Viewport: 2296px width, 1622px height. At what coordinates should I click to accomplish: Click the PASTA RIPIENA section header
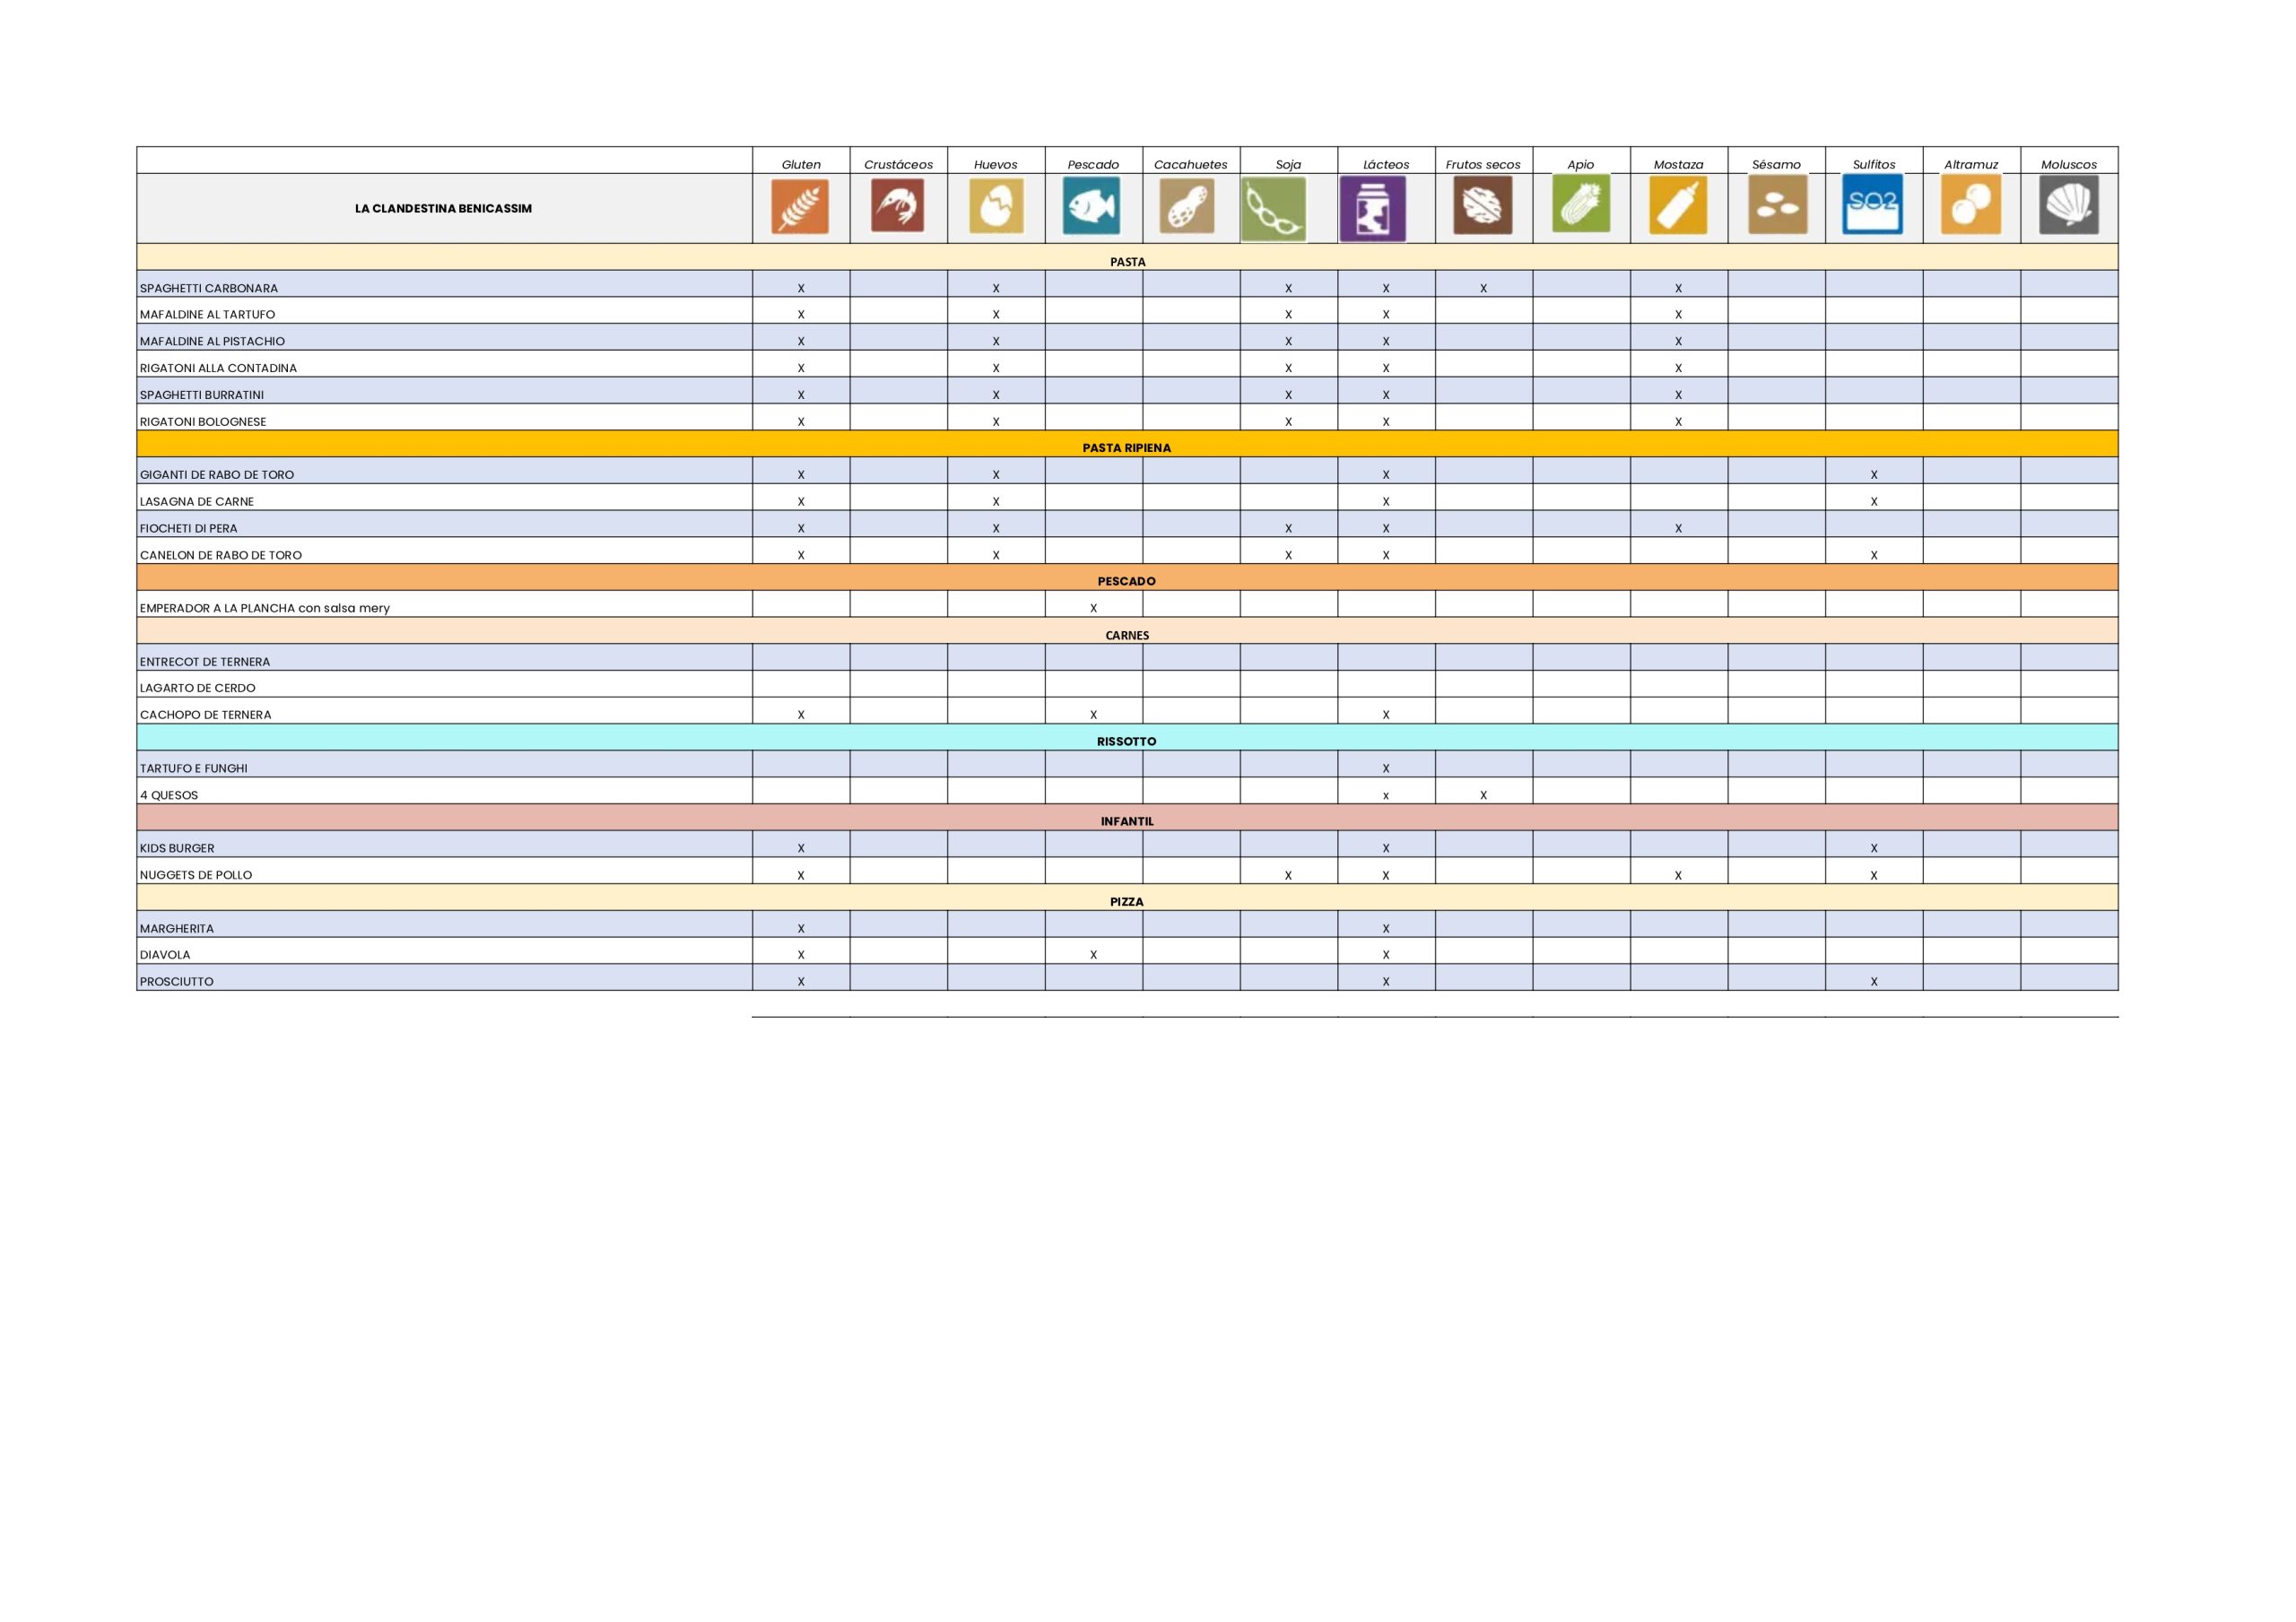pos(1126,447)
